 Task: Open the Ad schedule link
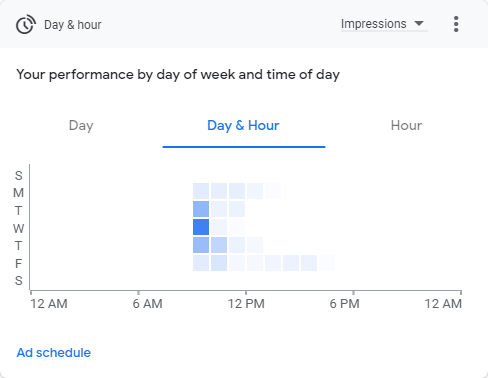click(x=54, y=353)
